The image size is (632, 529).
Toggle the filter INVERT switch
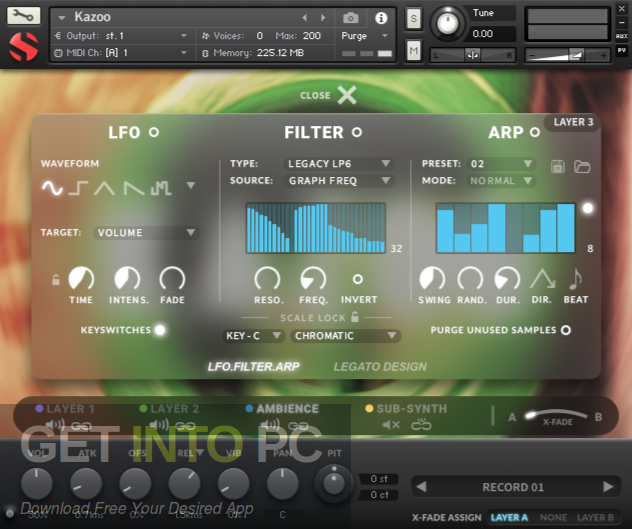click(x=358, y=279)
